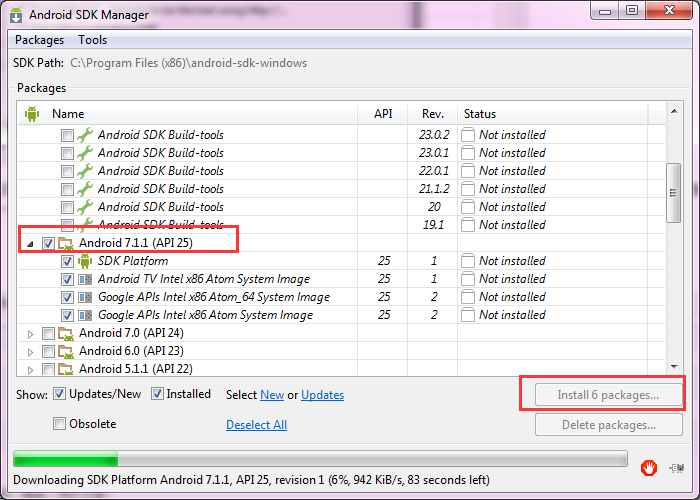Open the Packages menu
This screenshot has height=500, width=700.
click(x=39, y=40)
